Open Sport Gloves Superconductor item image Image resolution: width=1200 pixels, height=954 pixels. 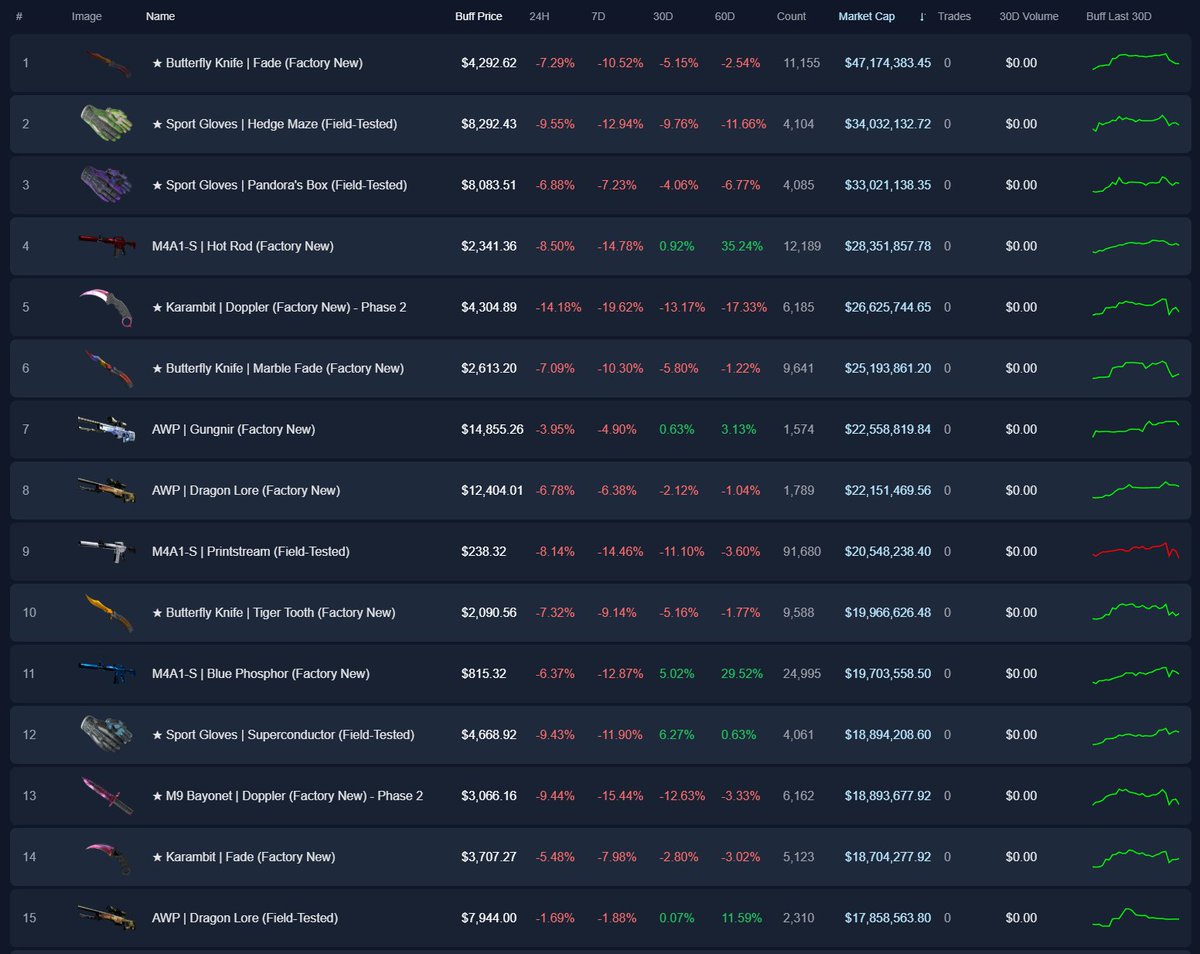(106, 734)
